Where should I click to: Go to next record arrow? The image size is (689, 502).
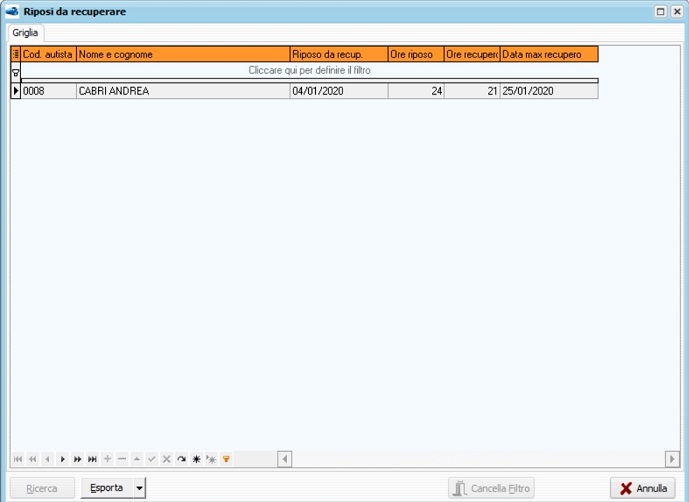[62, 459]
